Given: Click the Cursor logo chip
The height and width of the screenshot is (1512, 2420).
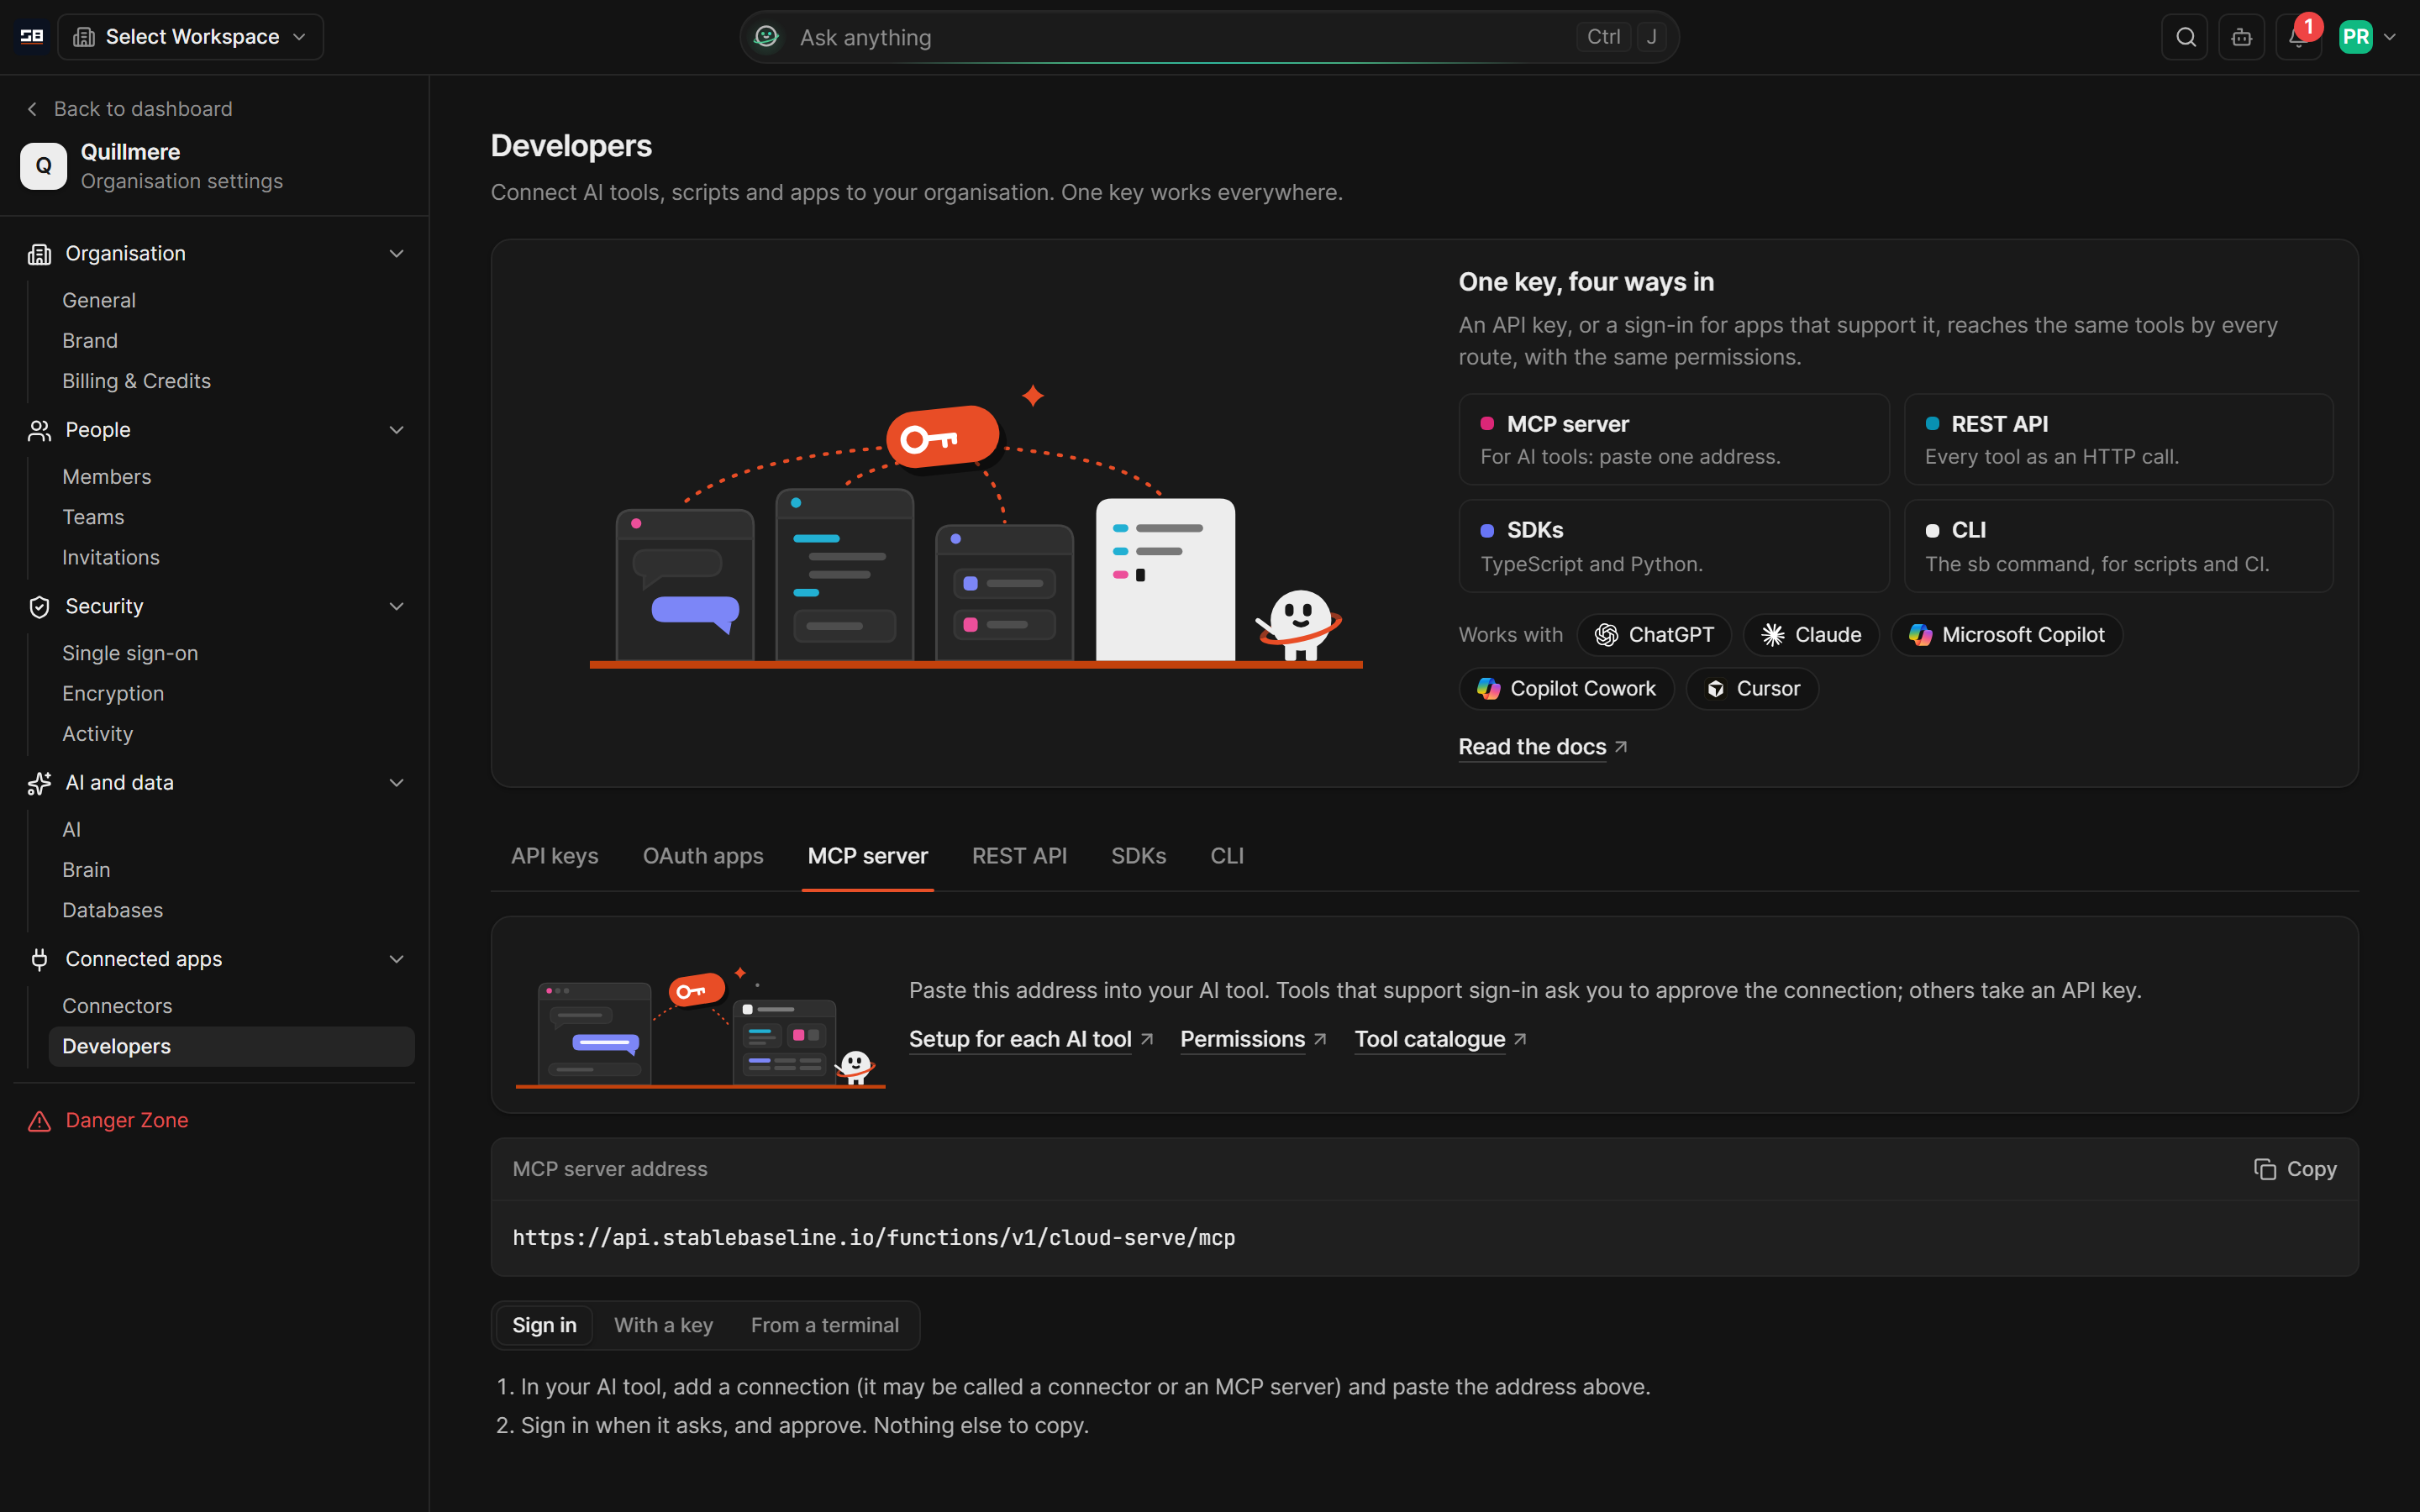Looking at the screenshot, I should (x=1752, y=689).
